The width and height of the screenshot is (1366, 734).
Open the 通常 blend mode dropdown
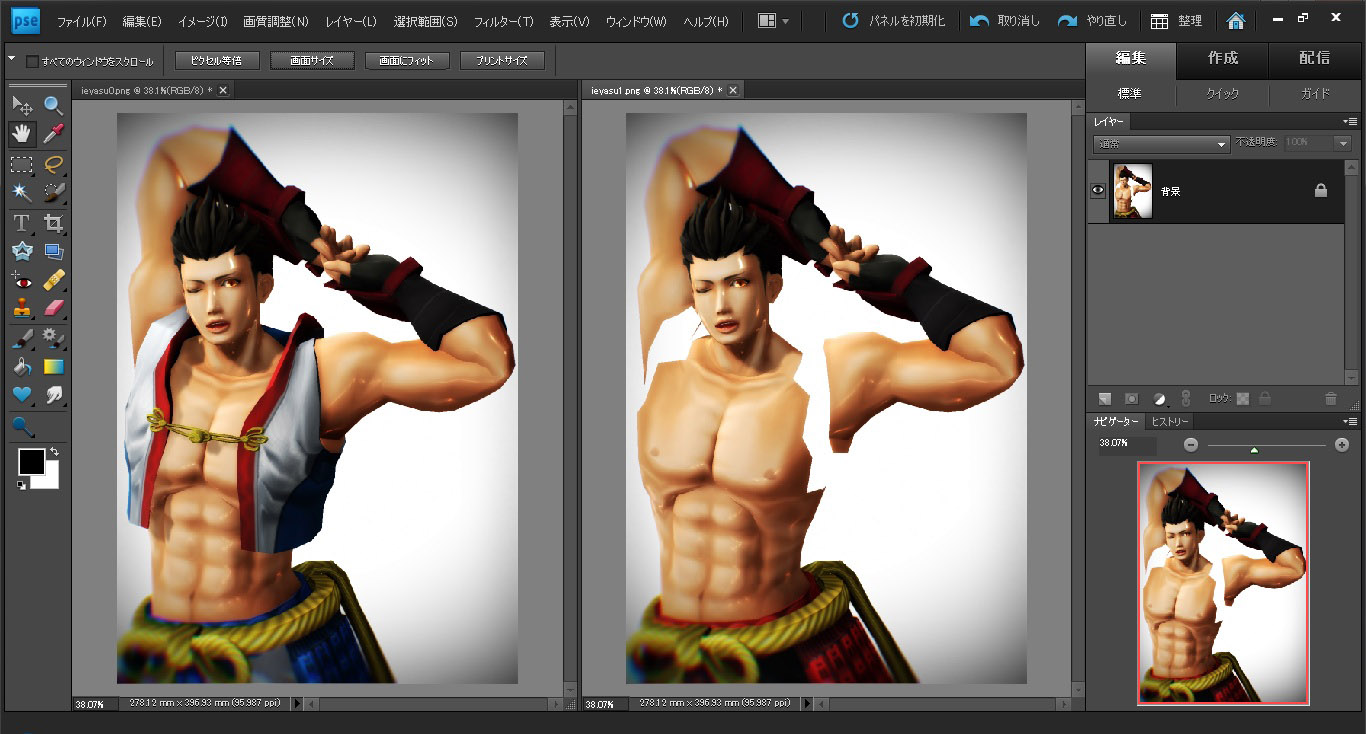[x=1161, y=144]
